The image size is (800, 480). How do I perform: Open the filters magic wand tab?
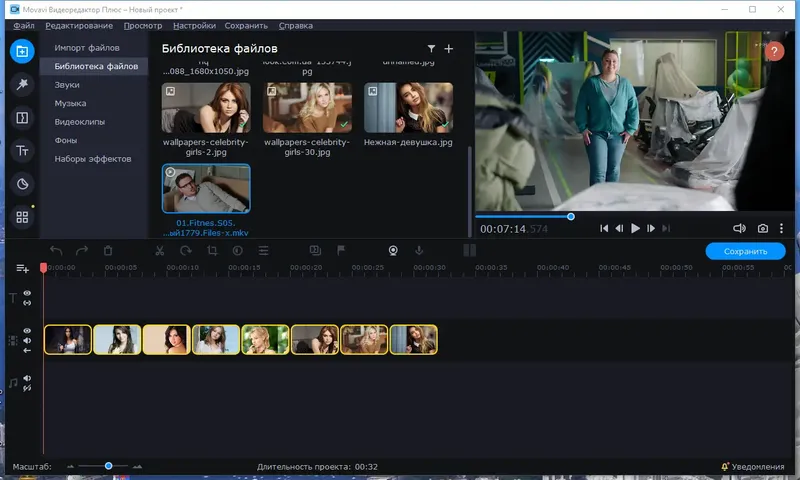(x=22, y=84)
